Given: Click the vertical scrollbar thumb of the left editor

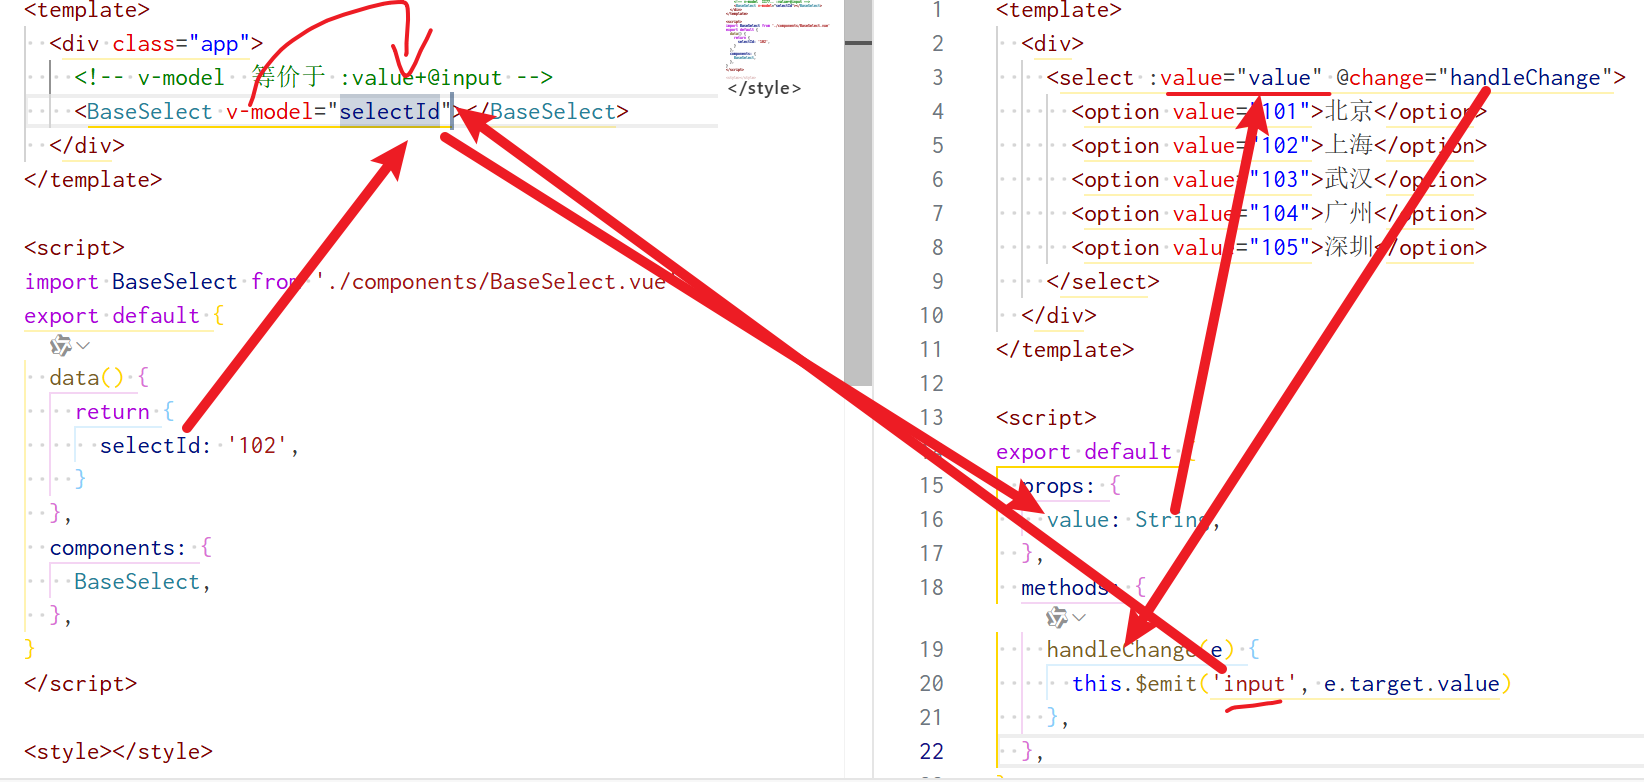Looking at the screenshot, I should (858, 192).
